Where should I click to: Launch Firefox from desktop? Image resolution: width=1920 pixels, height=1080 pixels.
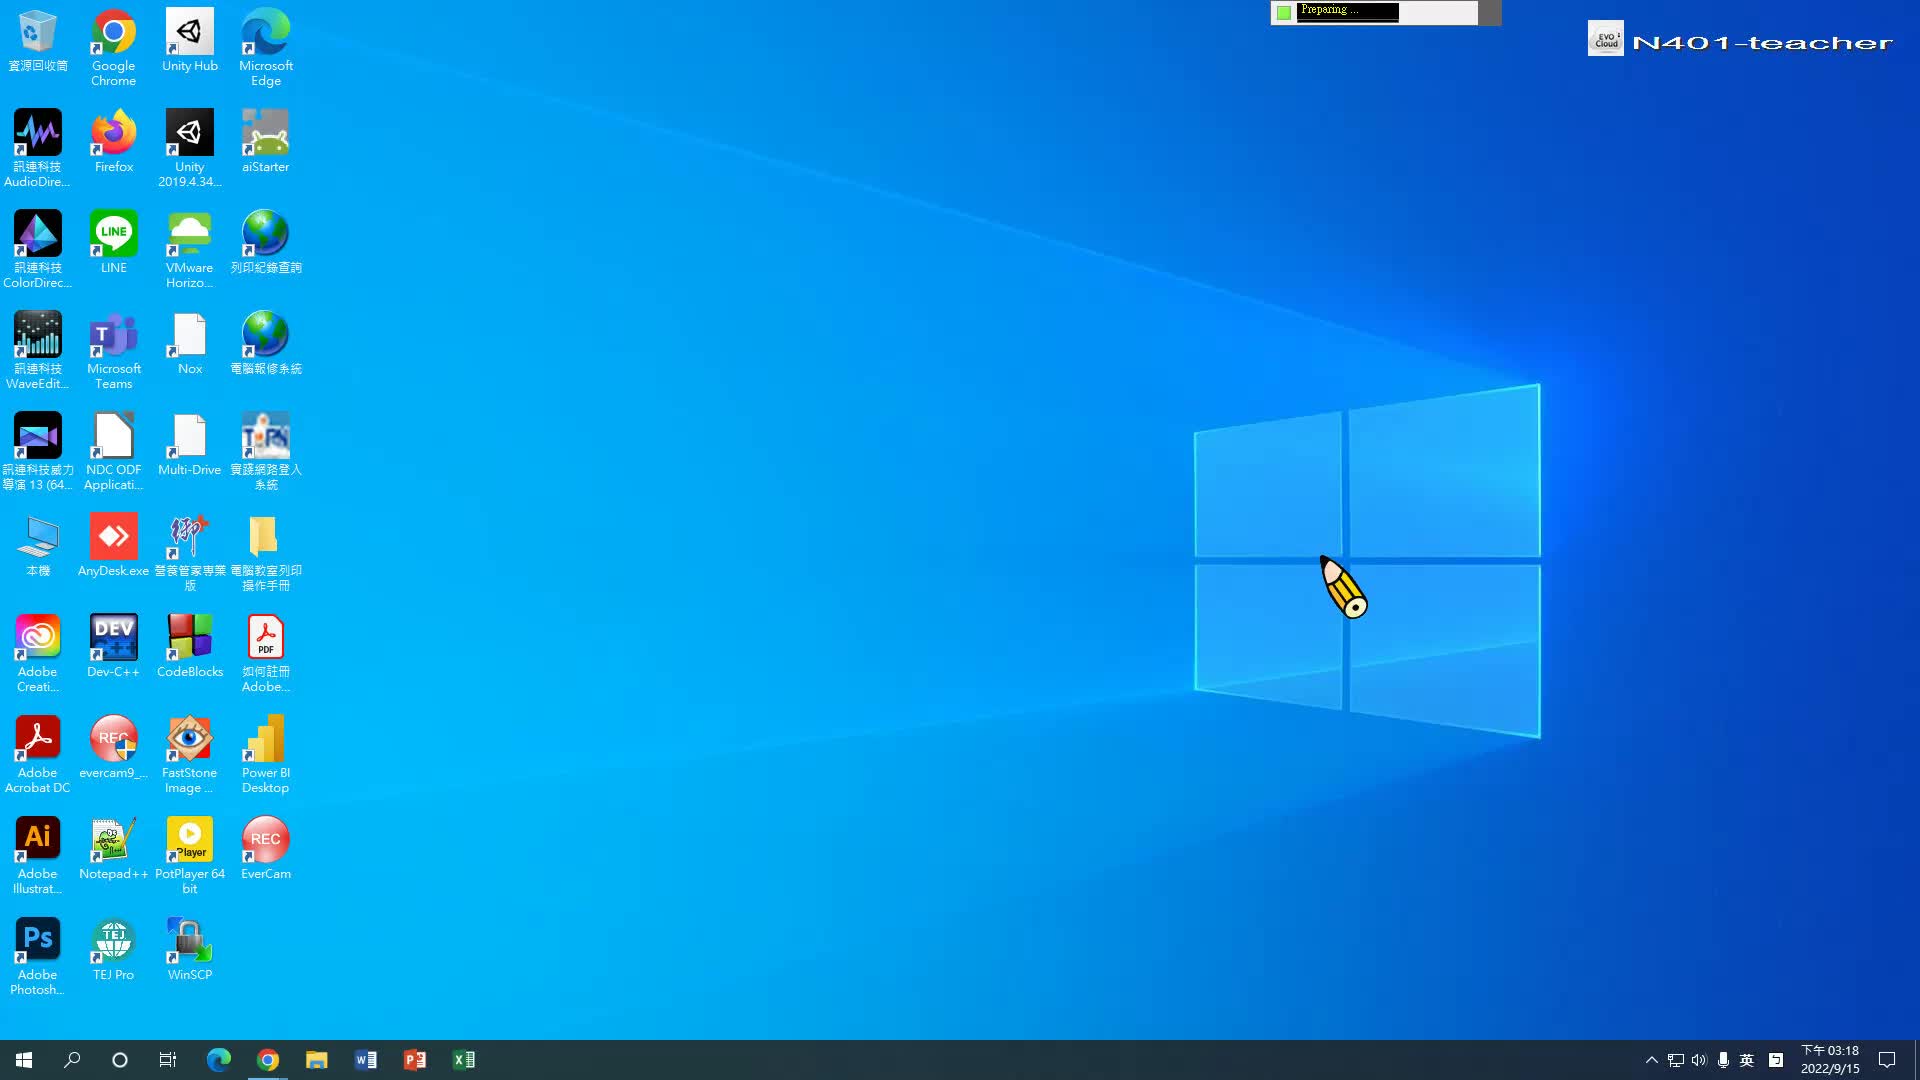click(x=113, y=141)
